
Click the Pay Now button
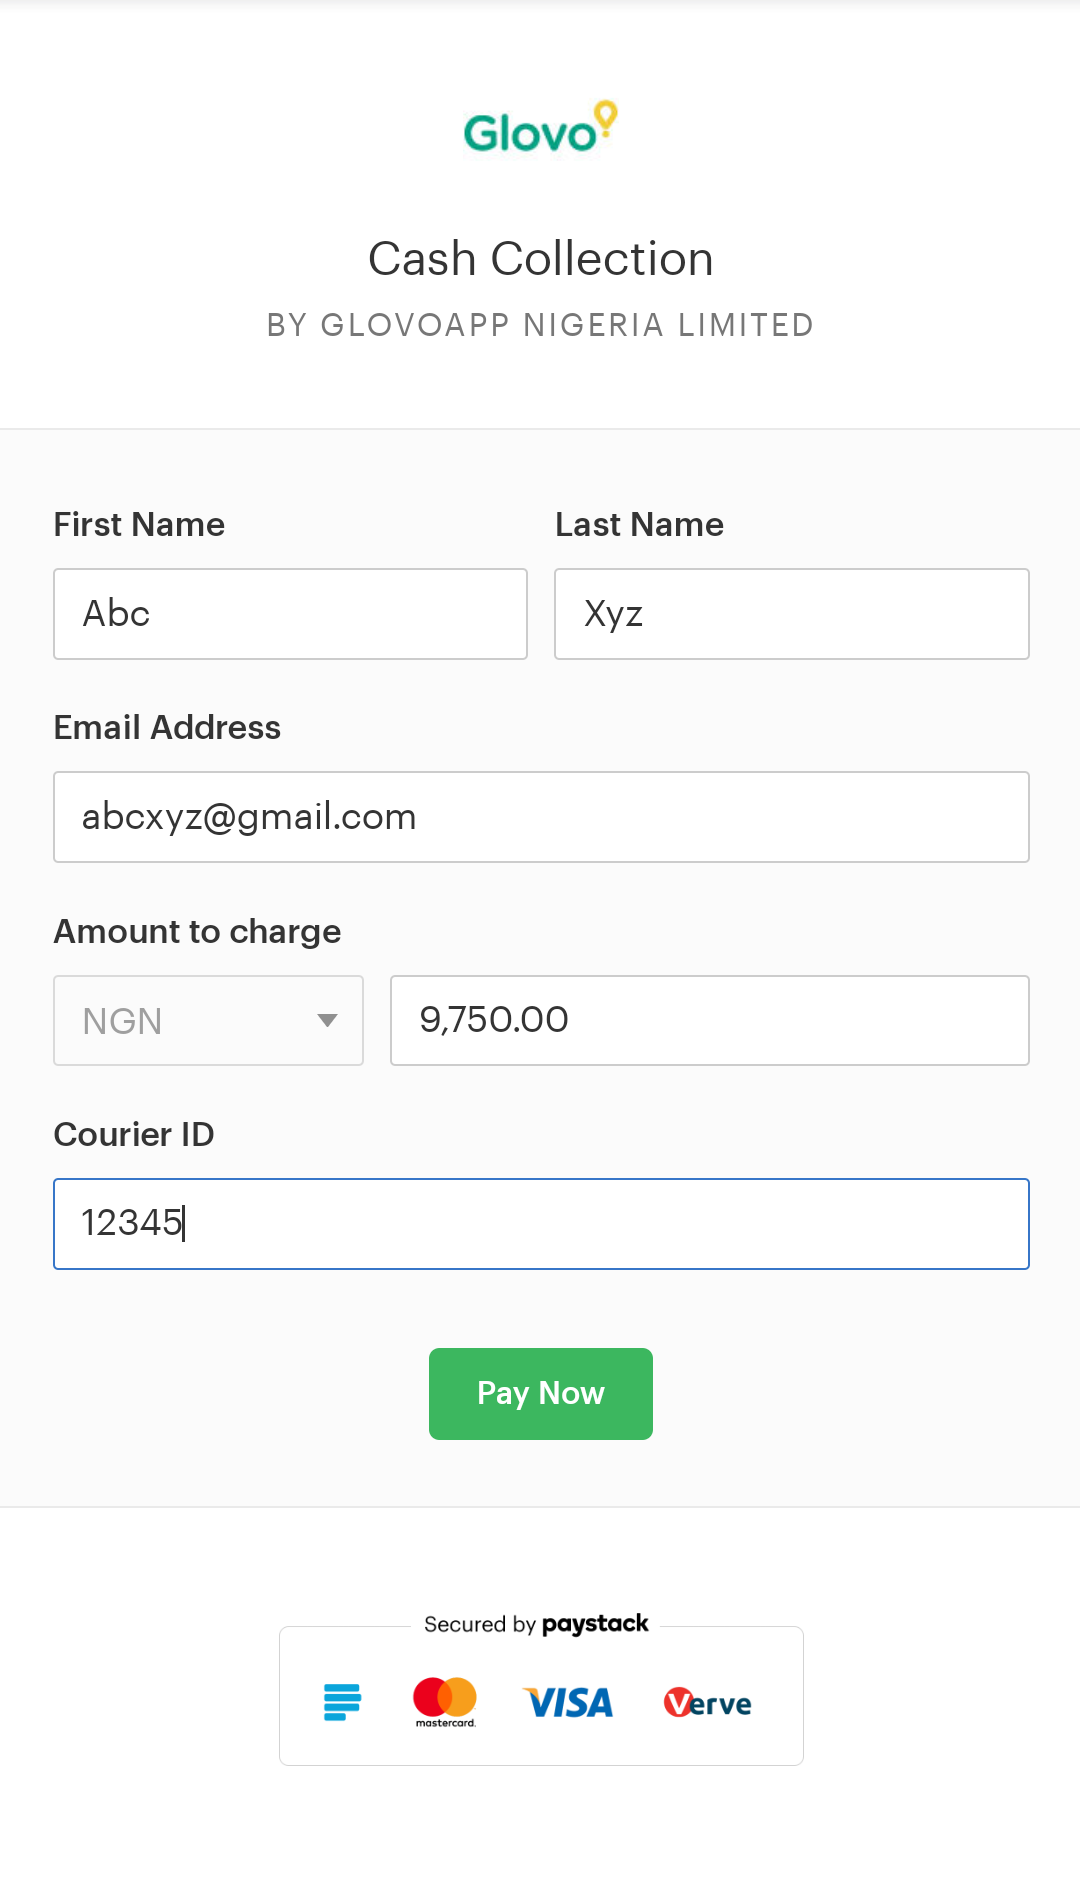(x=541, y=1394)
